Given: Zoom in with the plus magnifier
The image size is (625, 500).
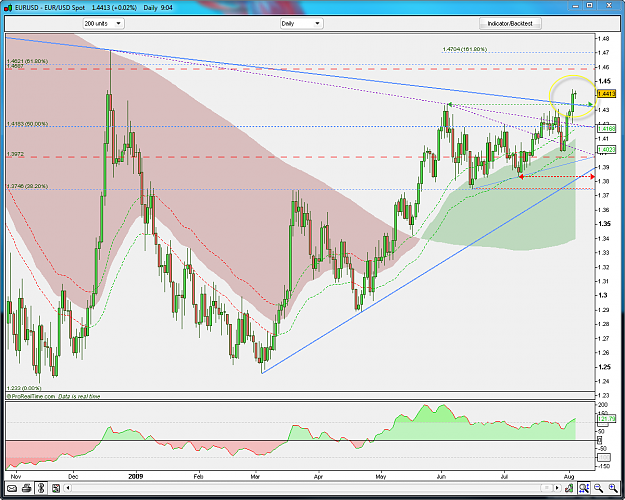Looking at the screenshot, I should click(613, 488).
